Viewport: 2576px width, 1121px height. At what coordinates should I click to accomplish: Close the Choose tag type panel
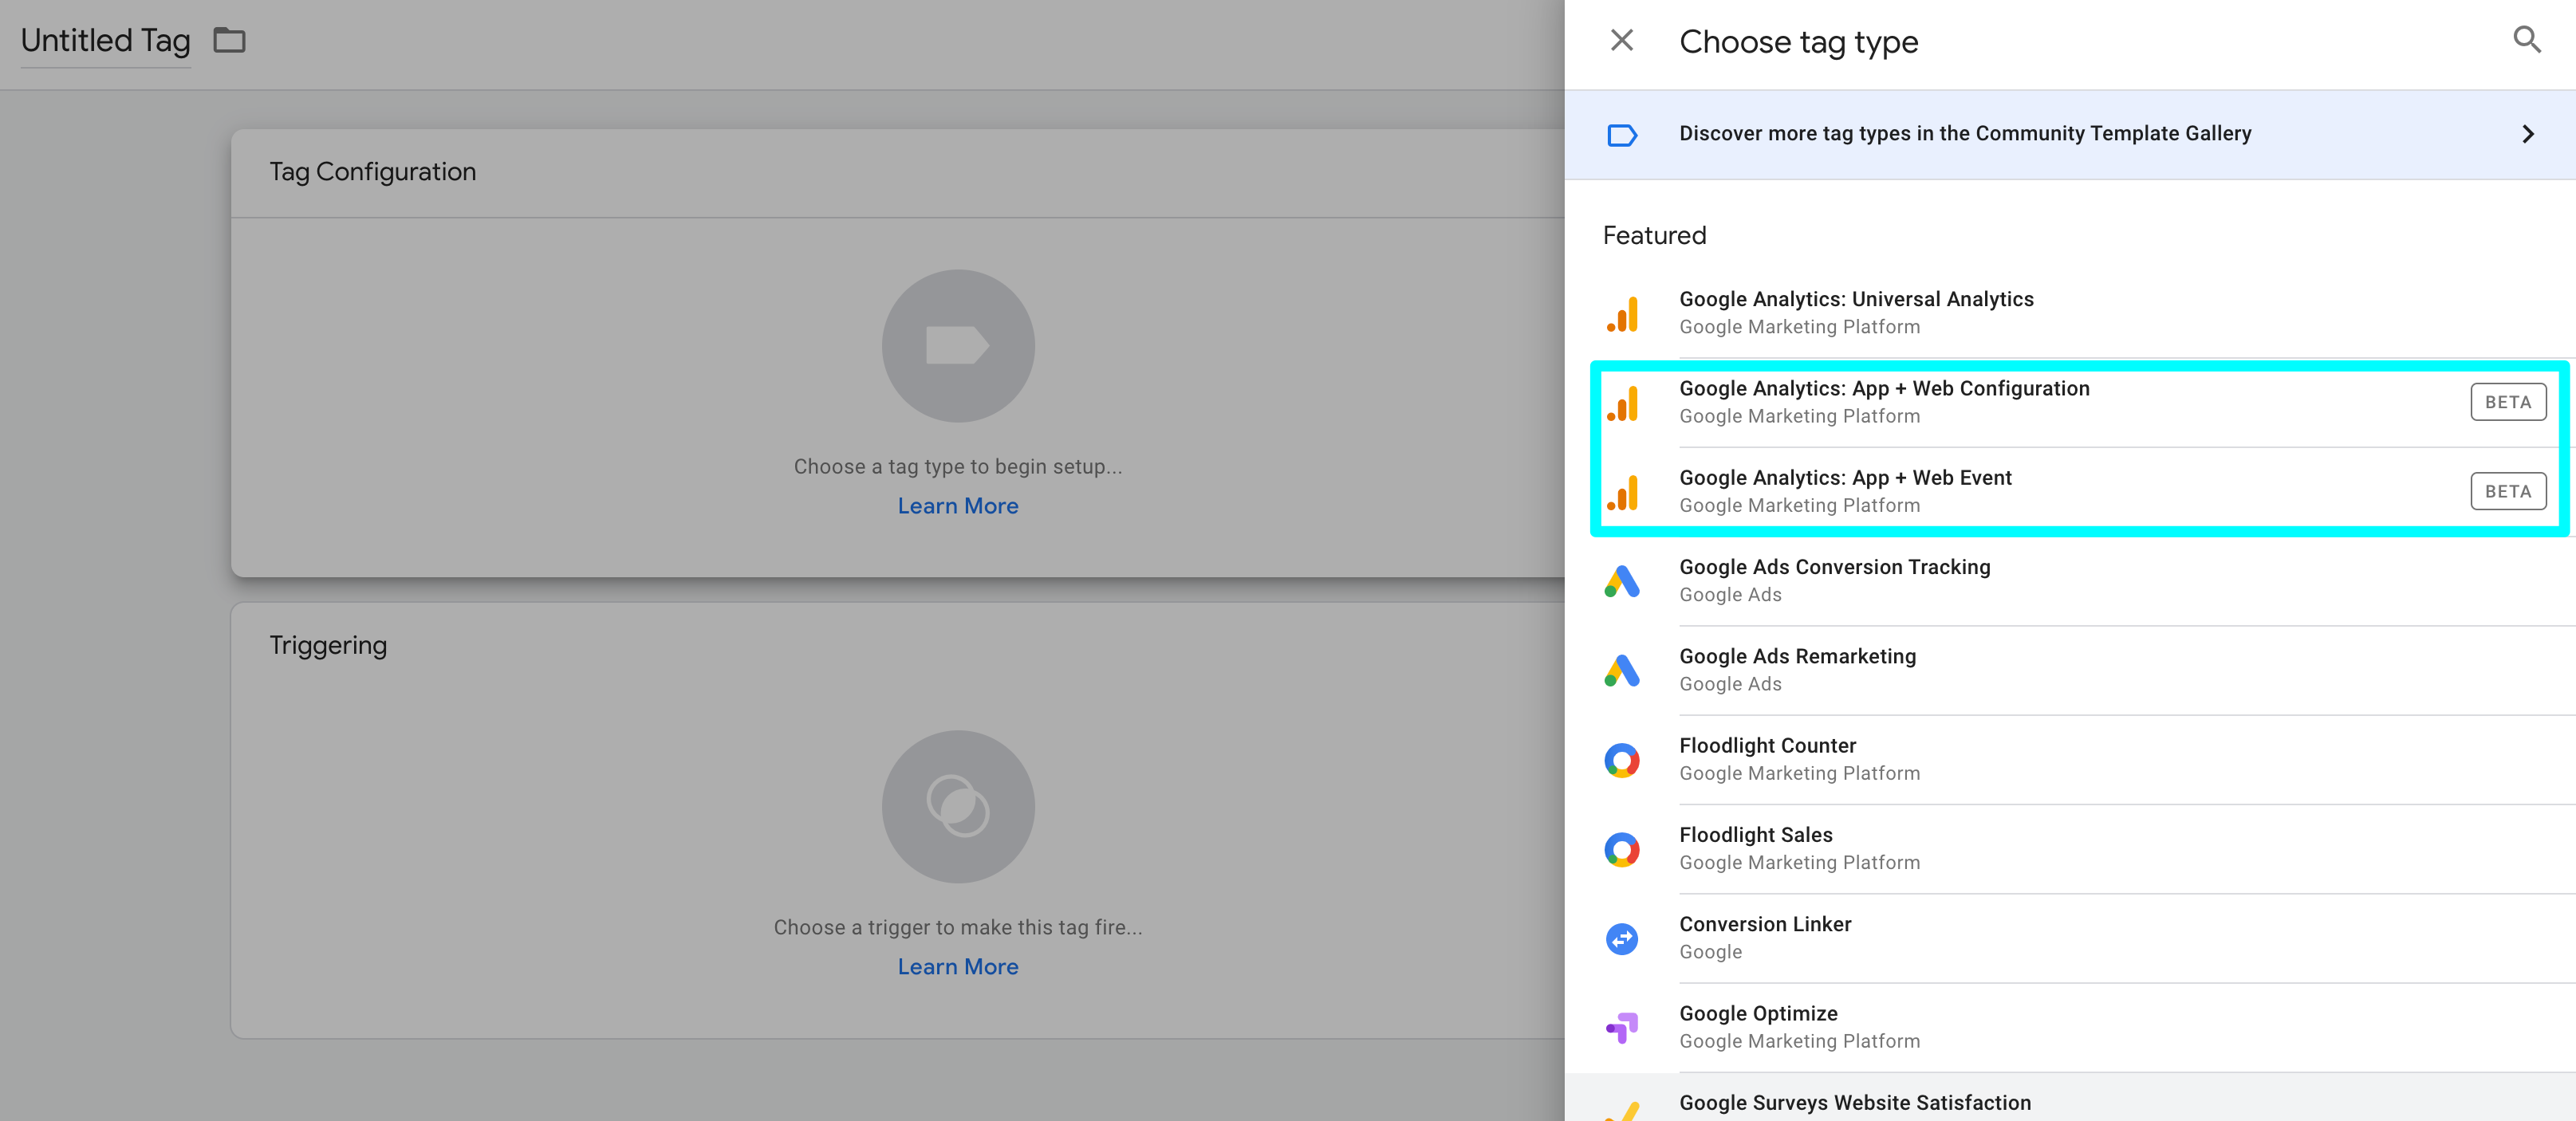click(1621, 41)
